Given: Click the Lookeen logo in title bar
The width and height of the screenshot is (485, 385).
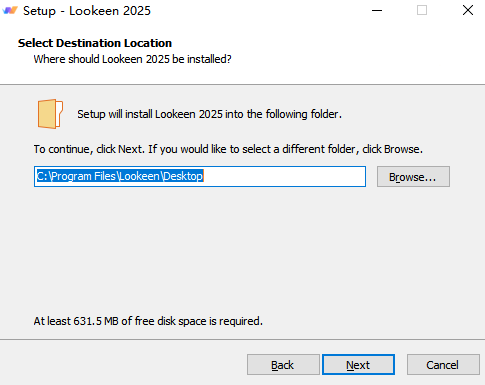Looking at the screenshot, I should coord(10,10).
